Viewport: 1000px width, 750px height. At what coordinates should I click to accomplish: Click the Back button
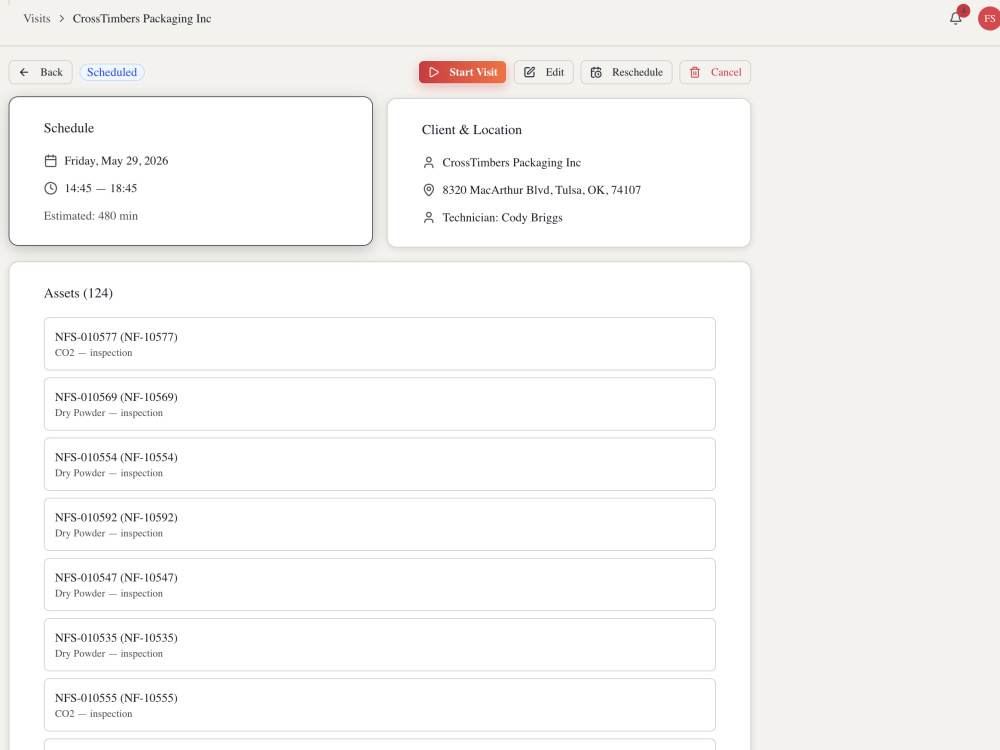click(x=41, y=72)
